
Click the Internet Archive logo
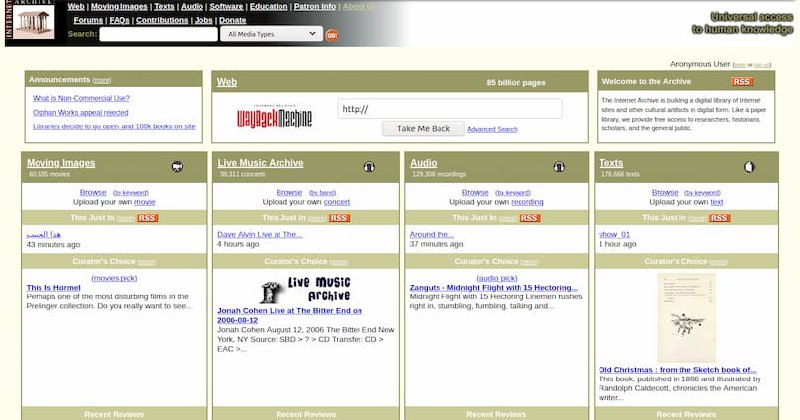tap(30, 20)
